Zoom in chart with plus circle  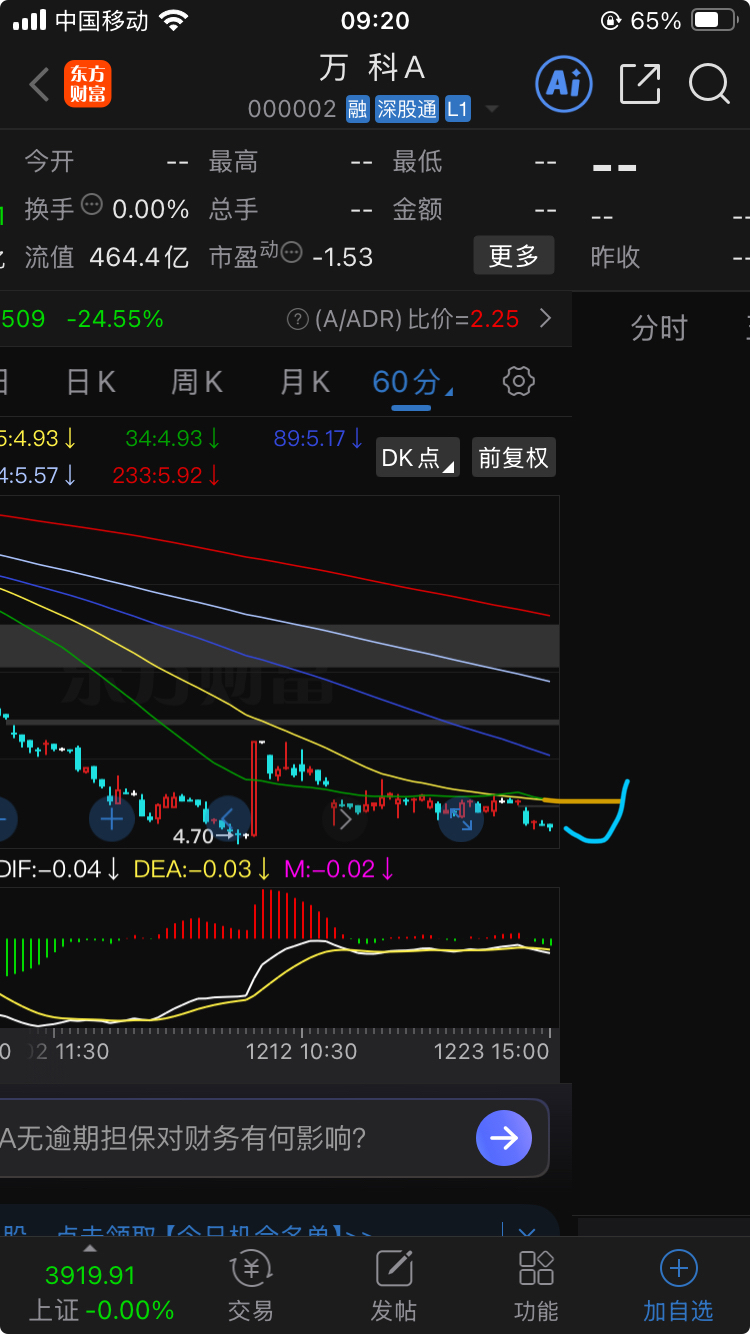coord(112,819)
